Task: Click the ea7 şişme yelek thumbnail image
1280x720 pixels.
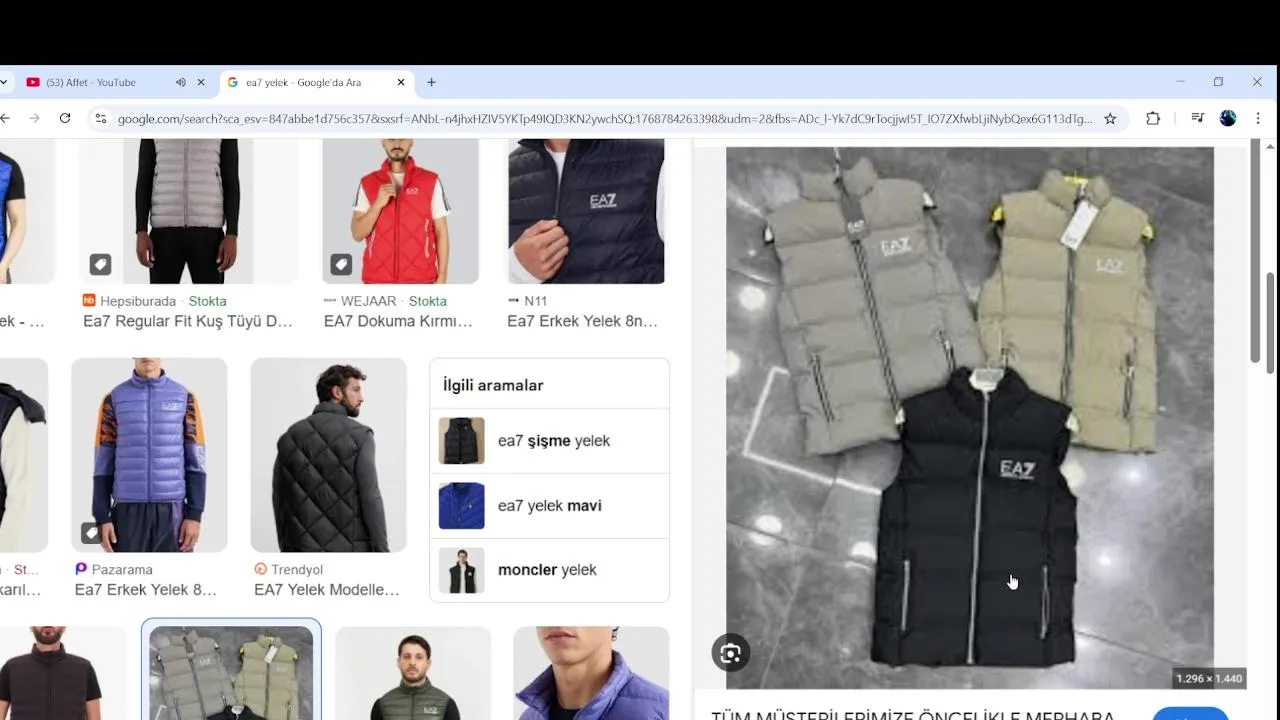Action: (461, 441)
